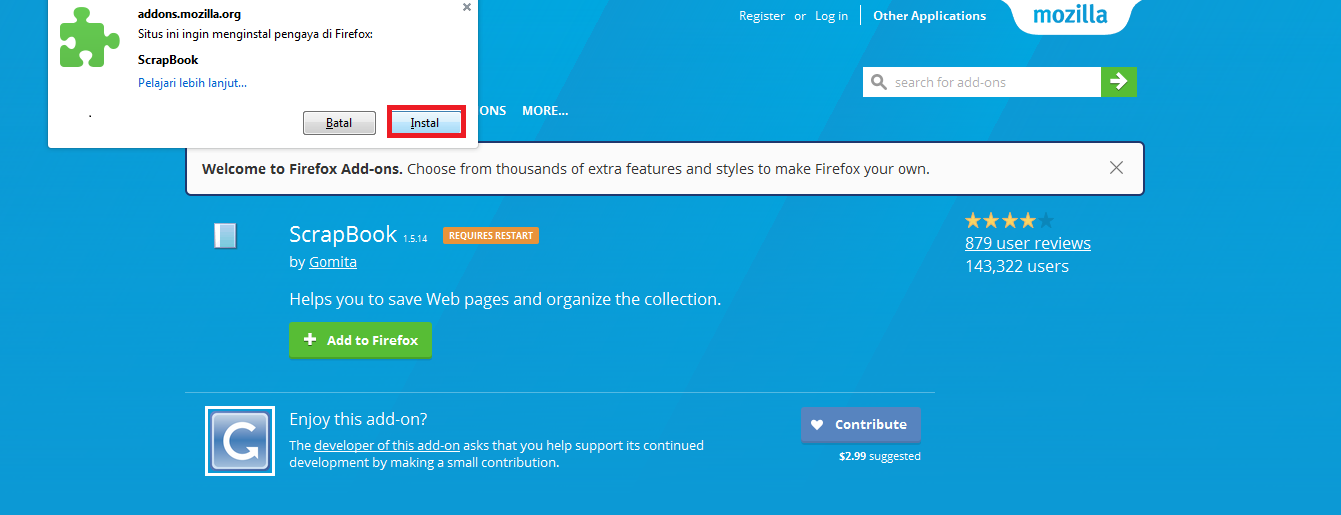Click the addons.mozilla.org popup heading
The width and height of the screenshot is (1341, 515).
point(189,15)
